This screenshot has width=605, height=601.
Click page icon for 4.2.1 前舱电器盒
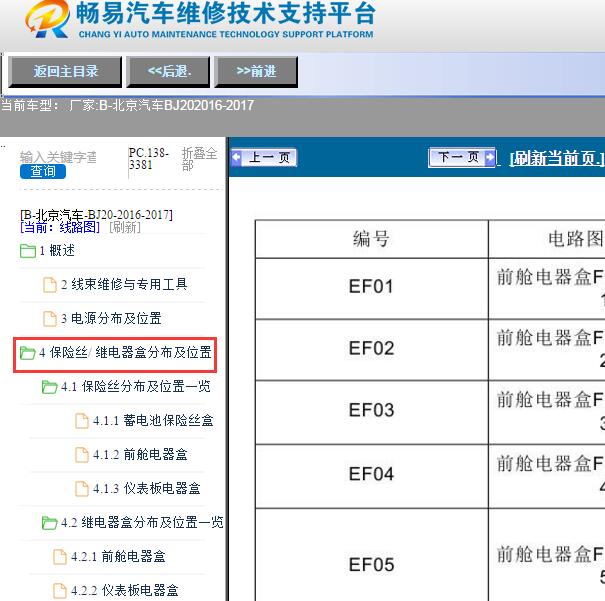[x=60, y=557]
